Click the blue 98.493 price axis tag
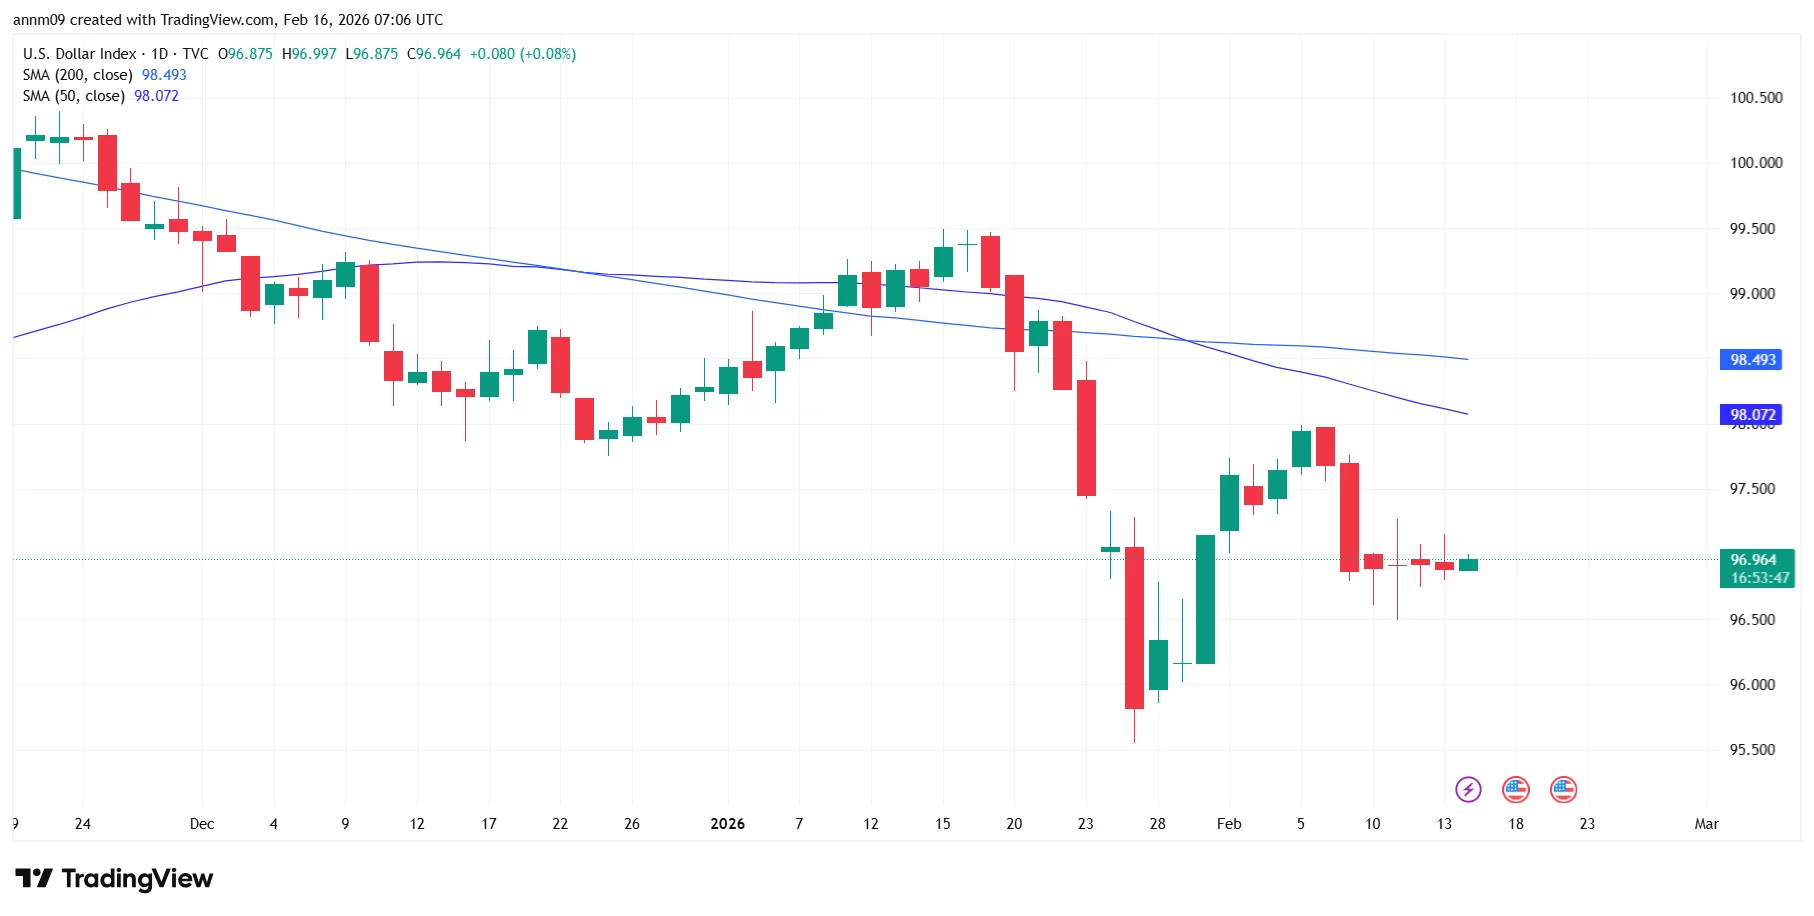The image size is (1814, 916). 1753,360
